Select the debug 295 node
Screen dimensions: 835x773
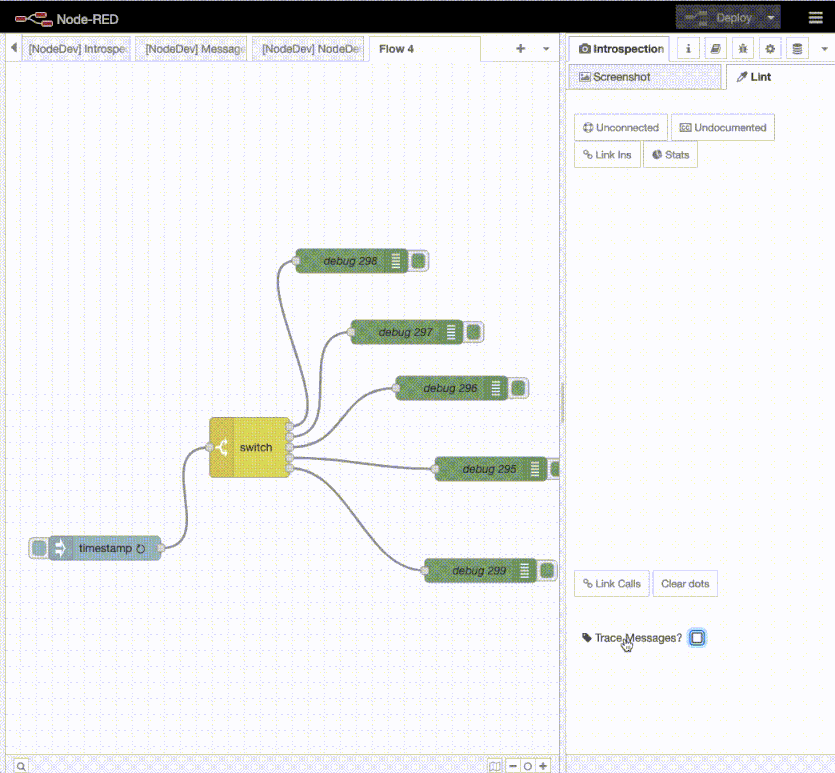491,469
